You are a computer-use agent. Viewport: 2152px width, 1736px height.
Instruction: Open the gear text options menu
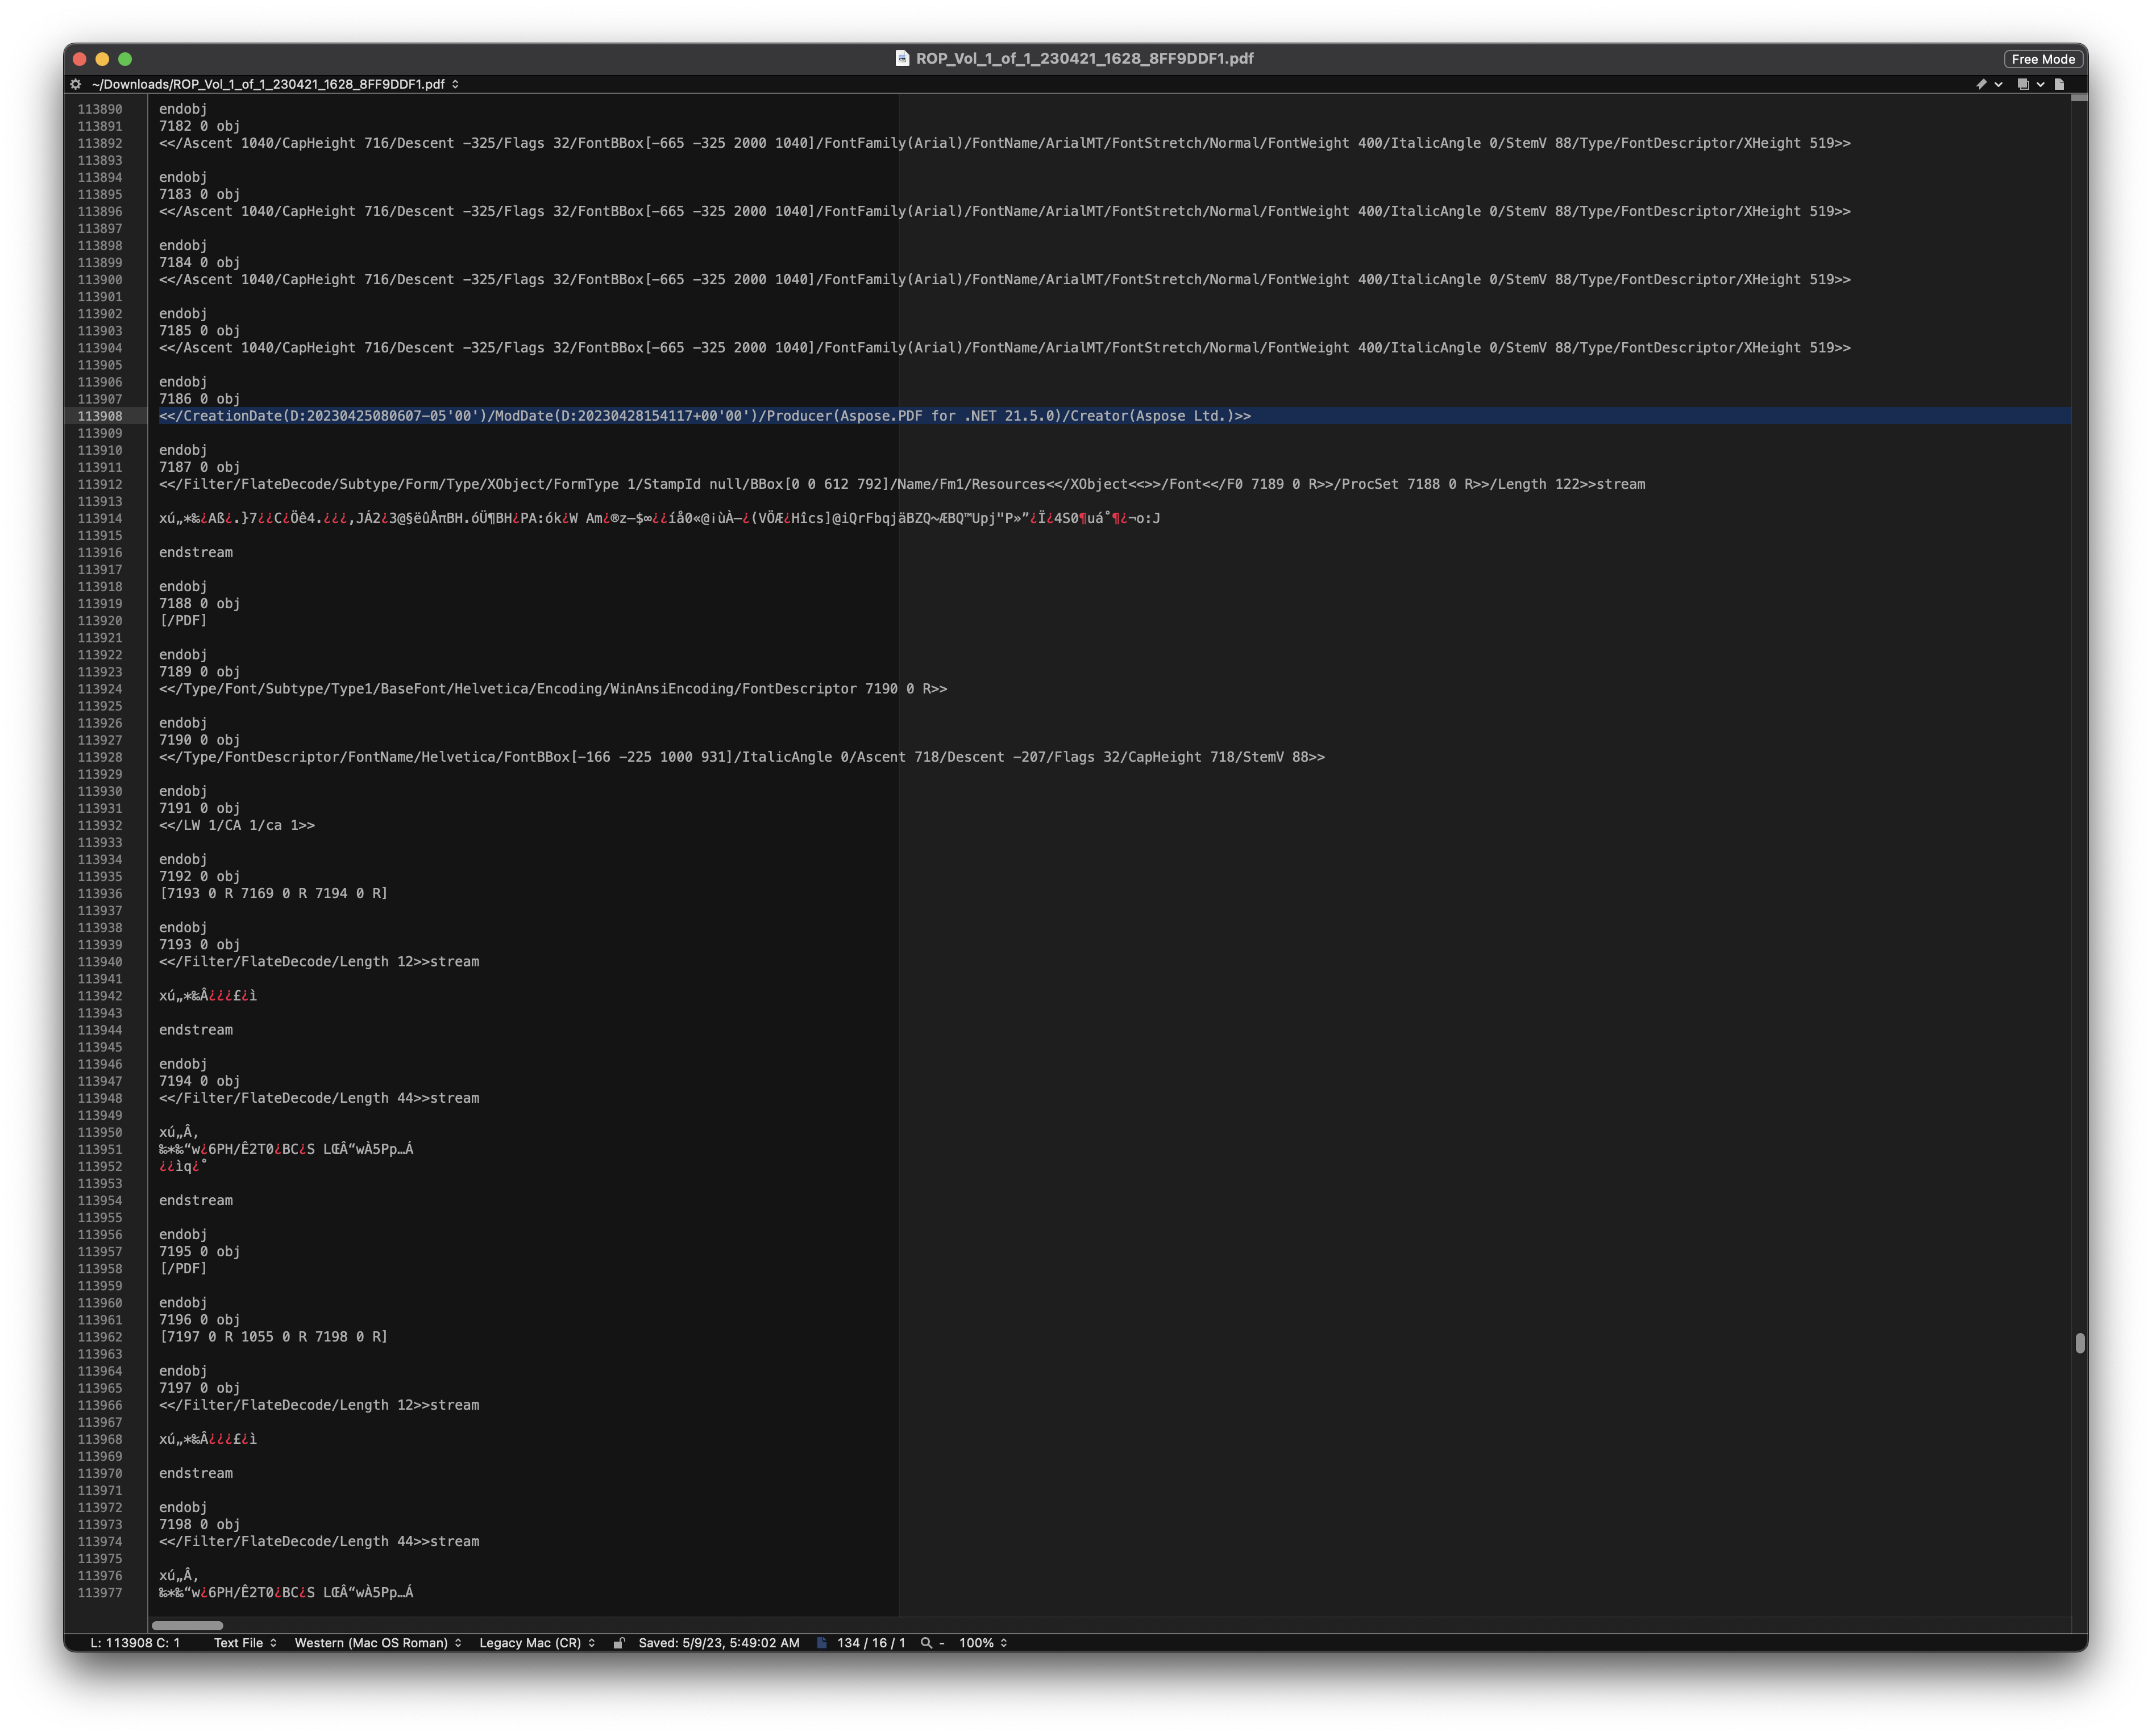[x=76, y=84]
